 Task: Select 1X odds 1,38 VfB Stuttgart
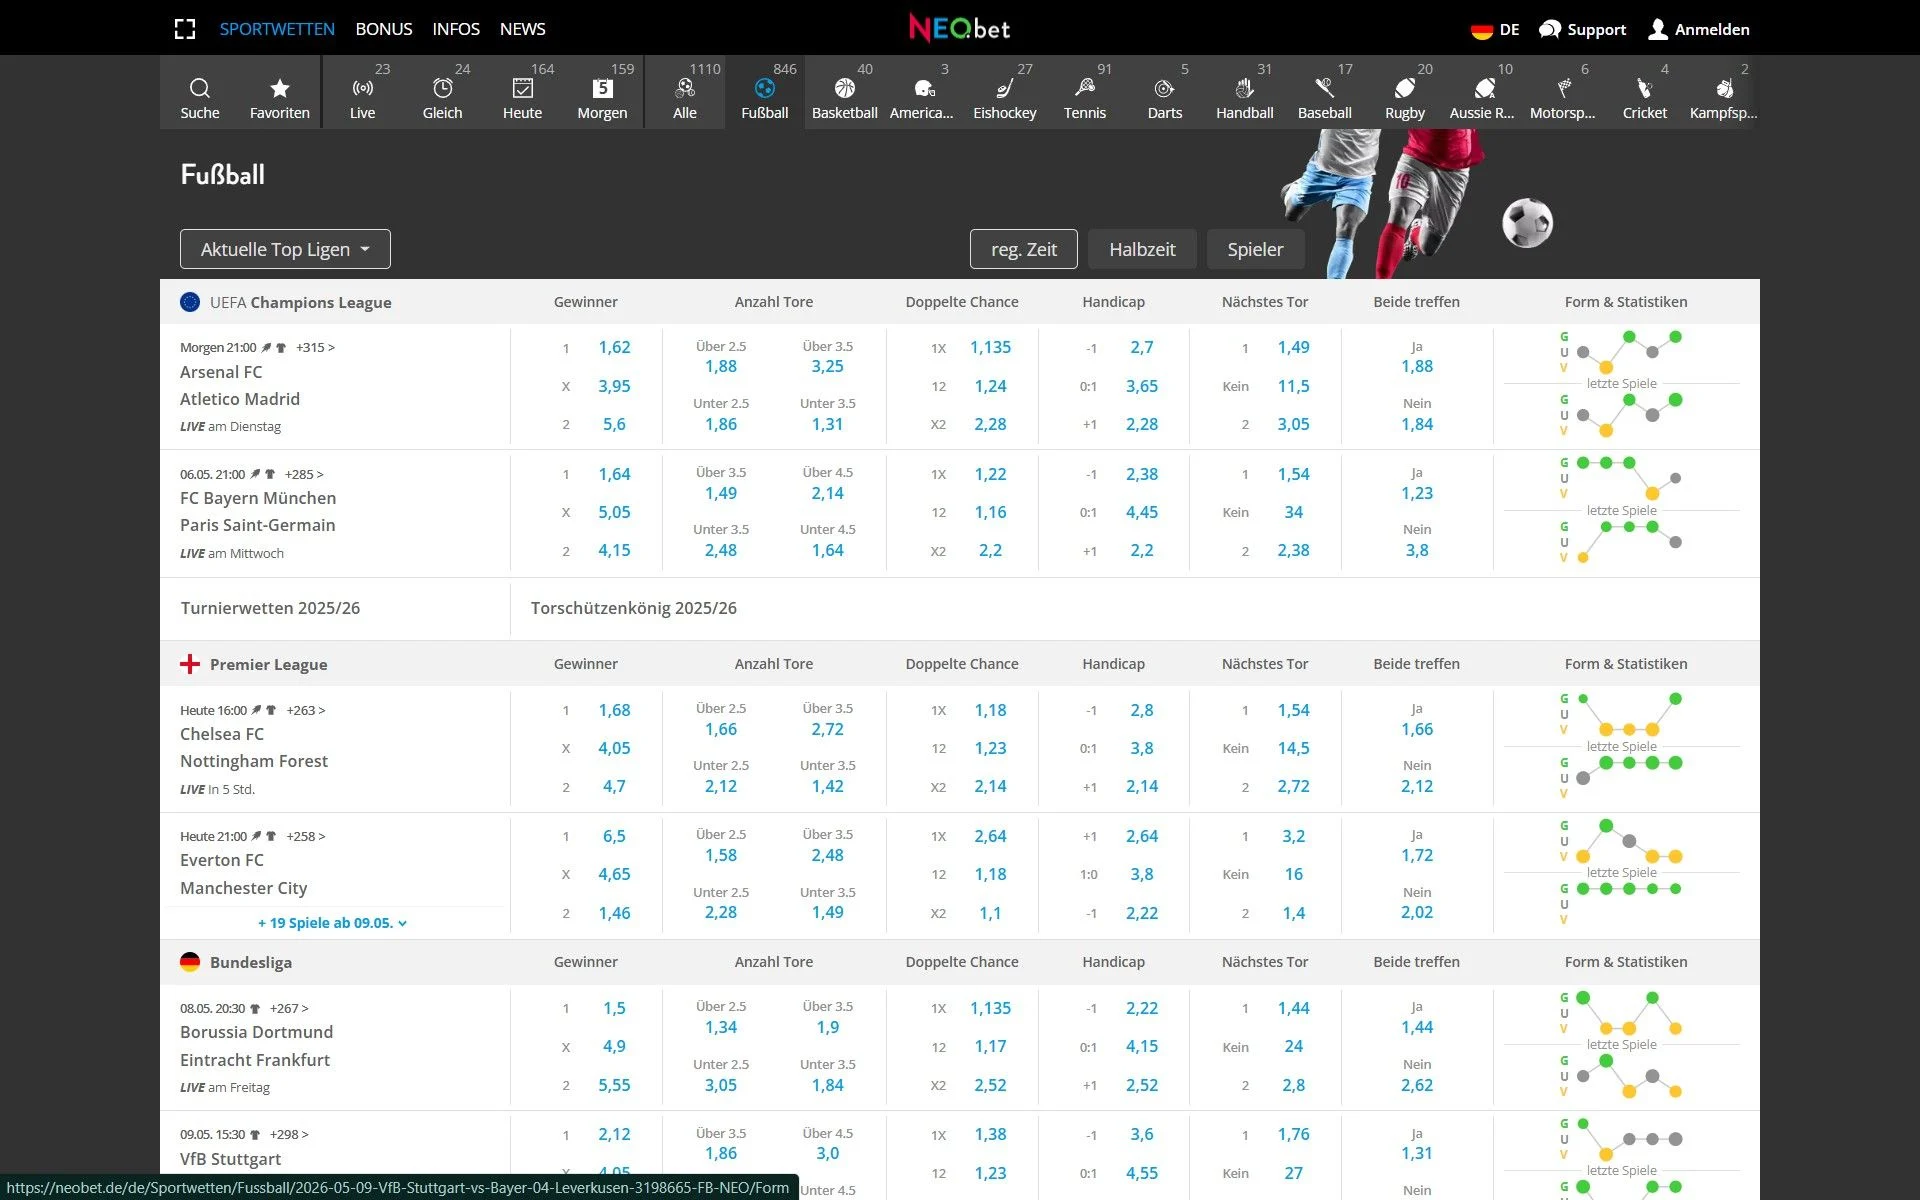[x=991, y=1134]
